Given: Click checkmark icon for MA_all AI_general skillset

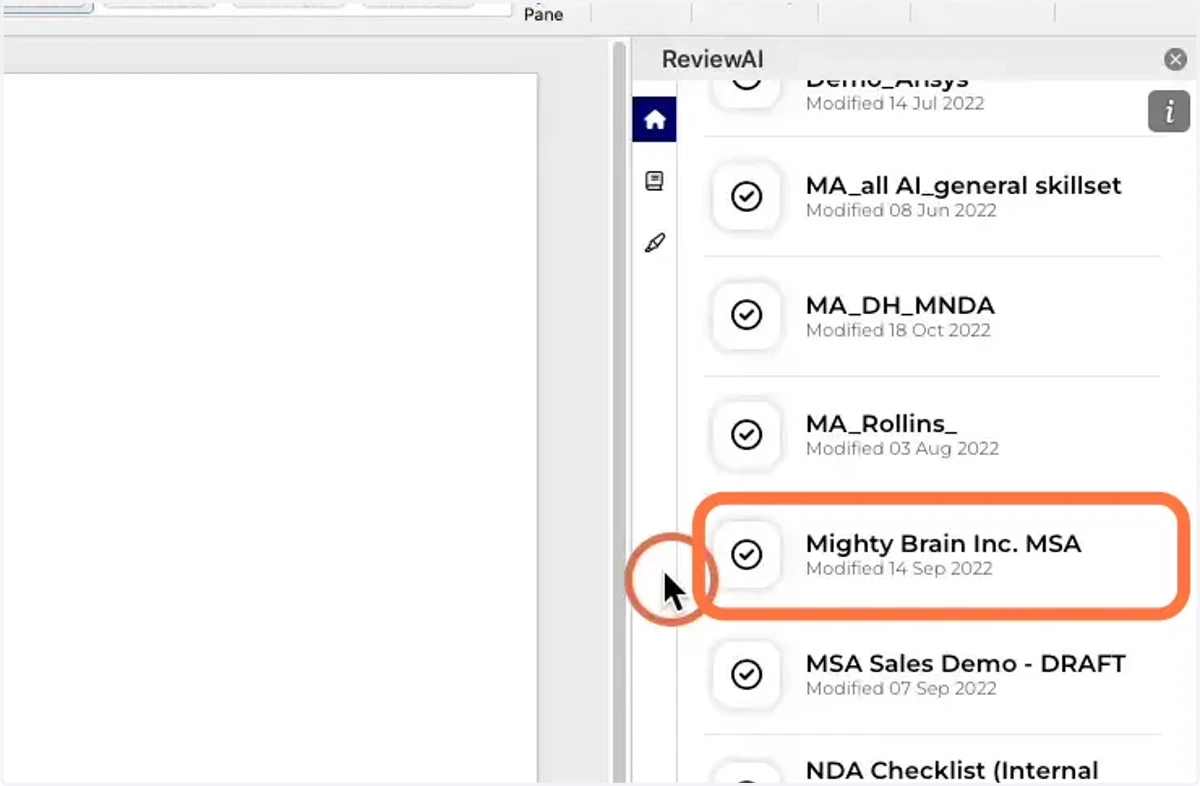Looking at the screenshot, I should coord(746,197).
